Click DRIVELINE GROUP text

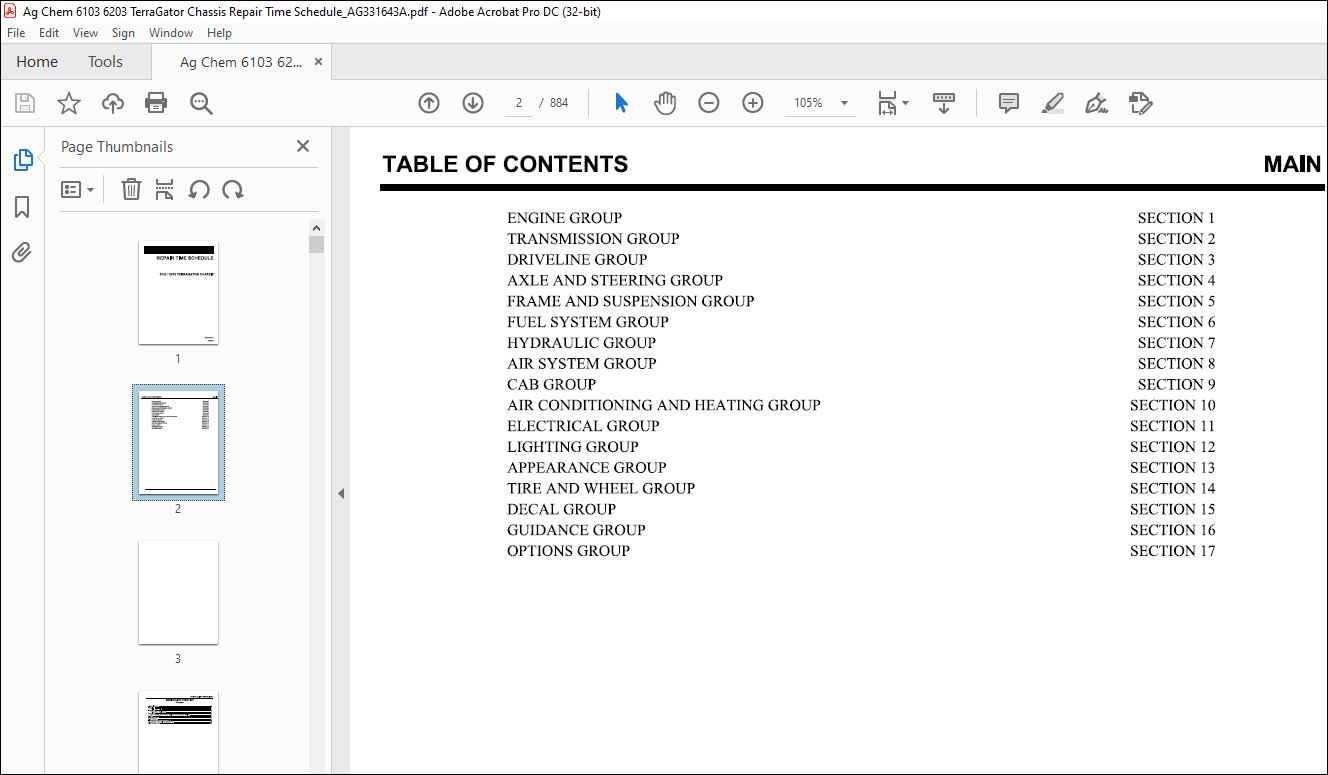[577, 260]
